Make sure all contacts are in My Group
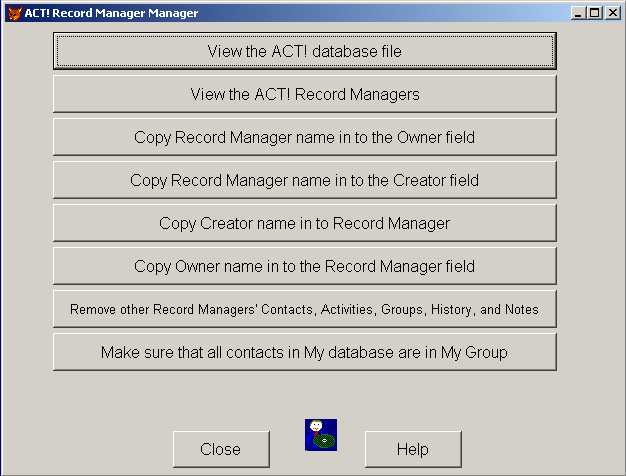Image resolution: width=626 pixels, height=476 pixels. coord(305,353)
